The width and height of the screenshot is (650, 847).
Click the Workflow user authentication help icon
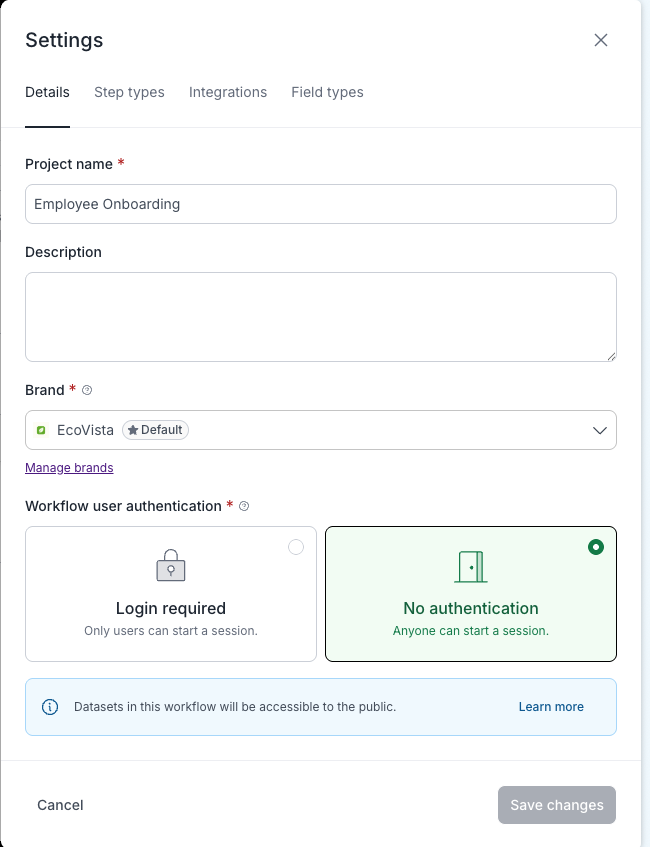[244, 506]
